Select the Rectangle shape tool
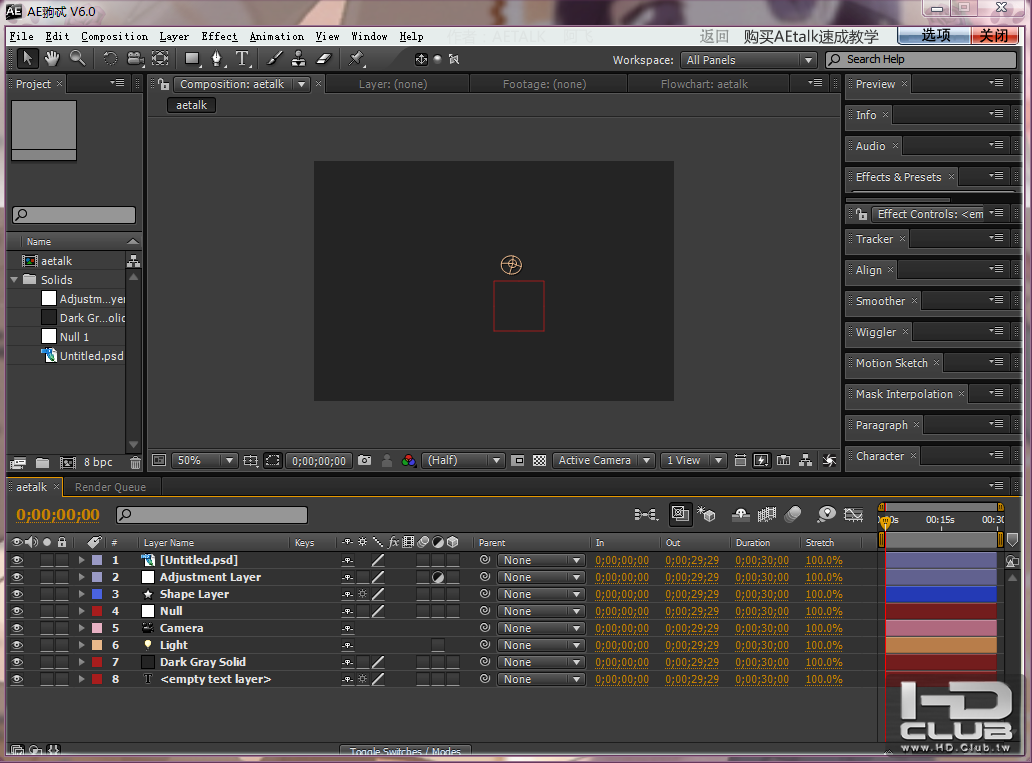 [x=192, y=59]
